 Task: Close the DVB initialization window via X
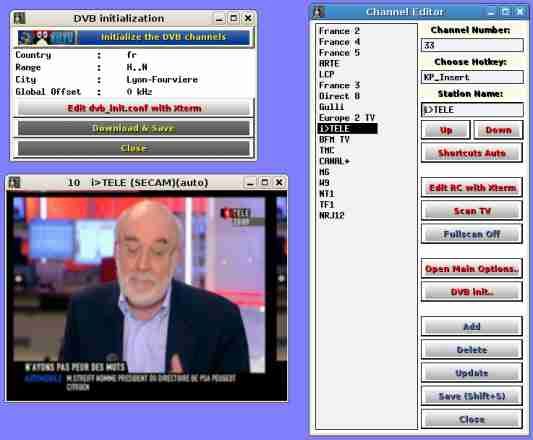click(248, 18)
